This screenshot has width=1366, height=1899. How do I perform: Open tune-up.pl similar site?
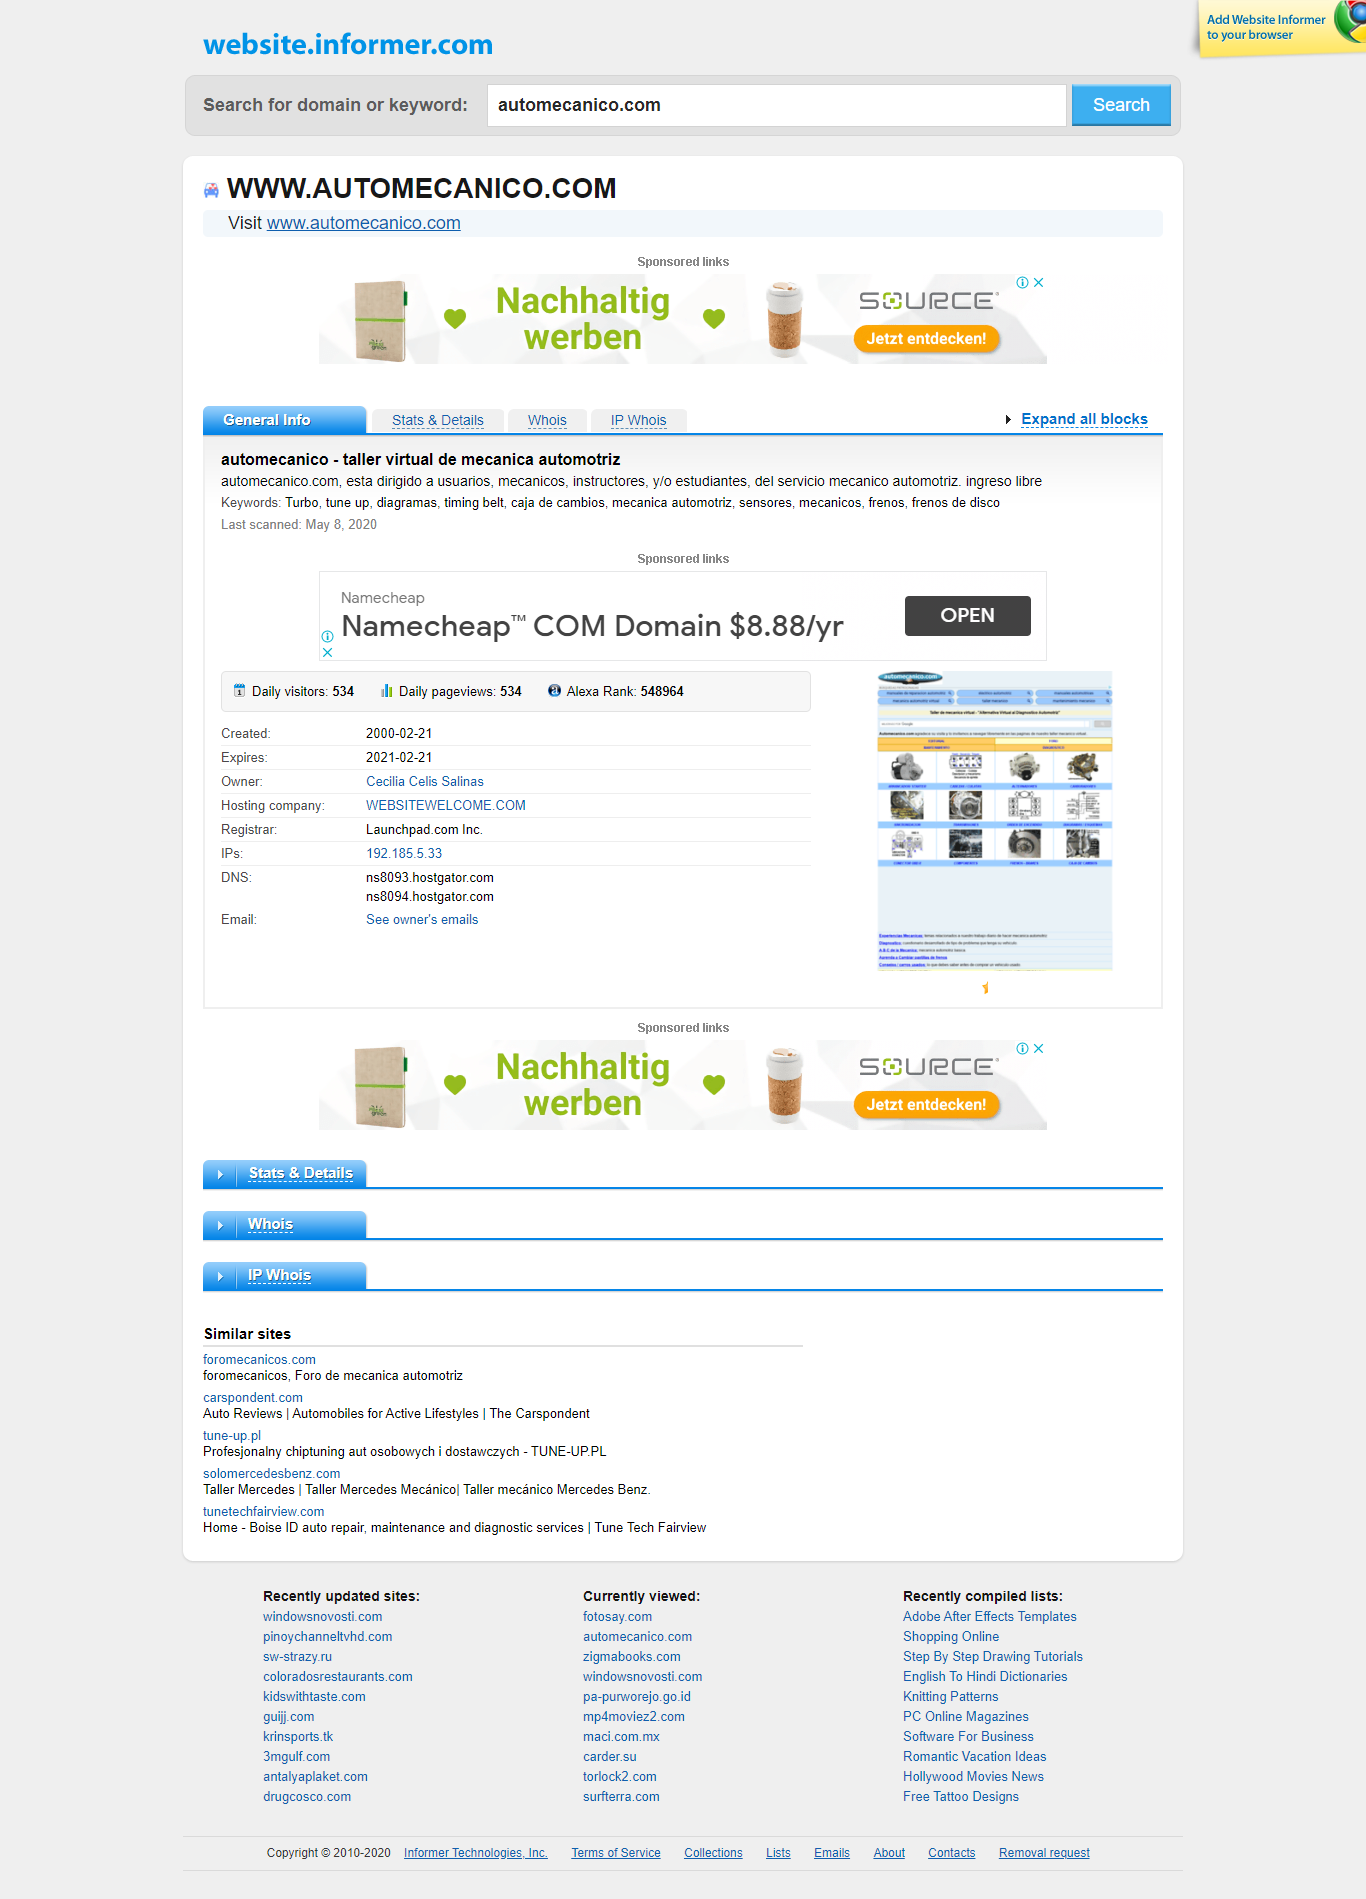pos(232,1436)
